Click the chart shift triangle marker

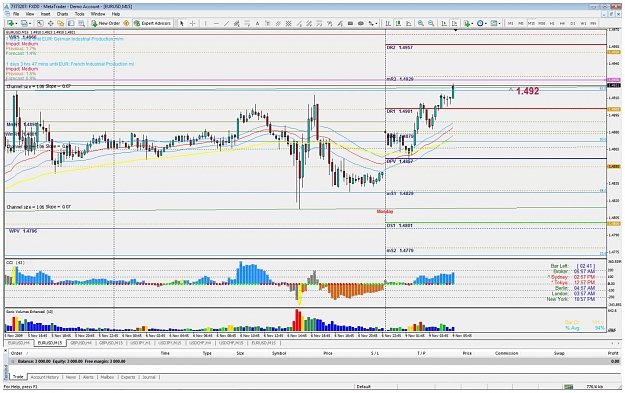tap(456, 30)
